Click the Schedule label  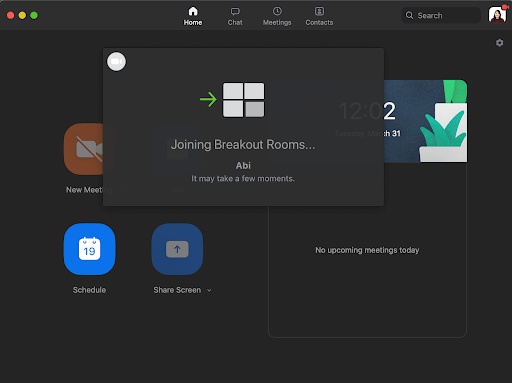(x=89, y=290)
